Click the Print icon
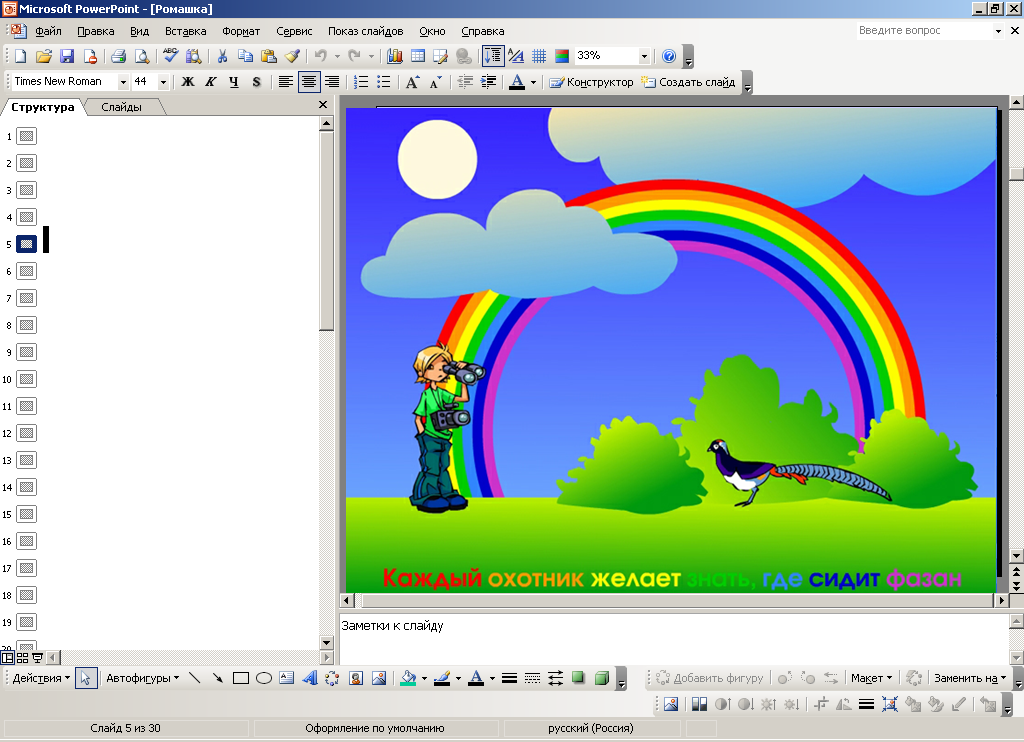Viewport: 1024px width, 742px height. [118, 57]
